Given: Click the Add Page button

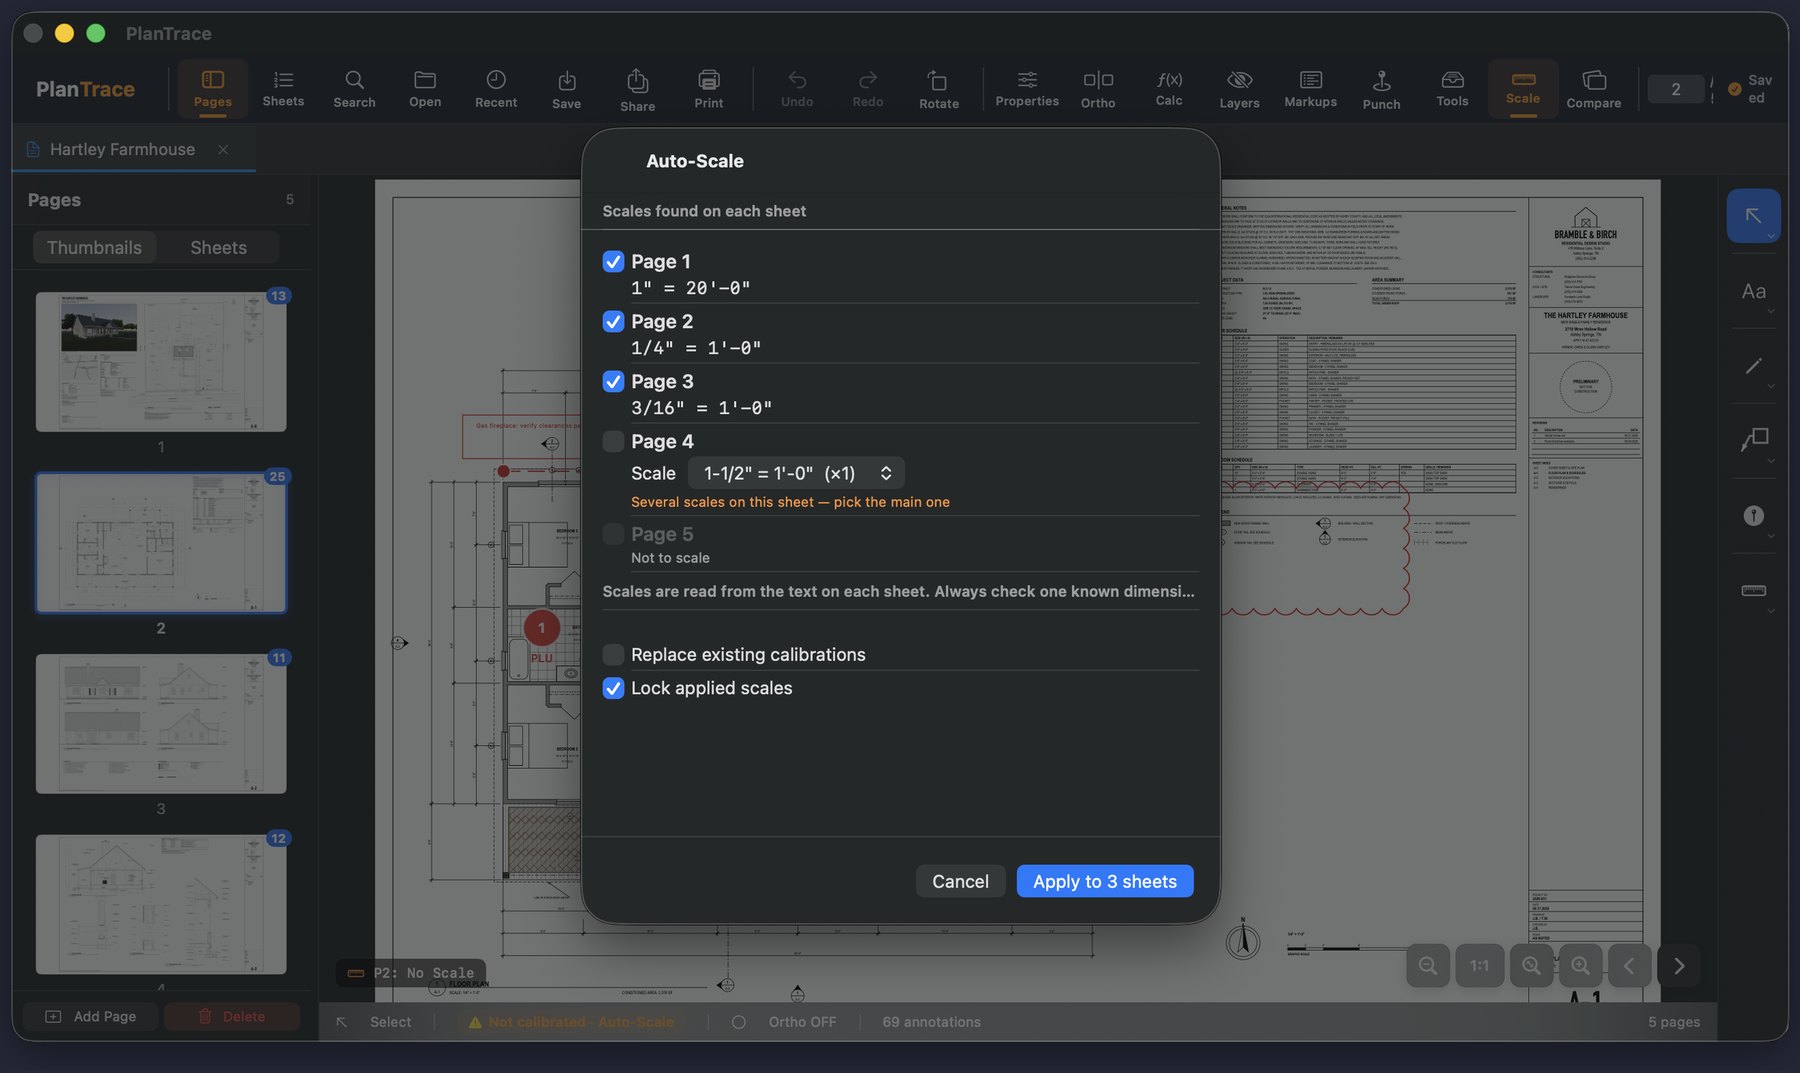Looking at the screenshot, I should click(x=91, y=1016).
